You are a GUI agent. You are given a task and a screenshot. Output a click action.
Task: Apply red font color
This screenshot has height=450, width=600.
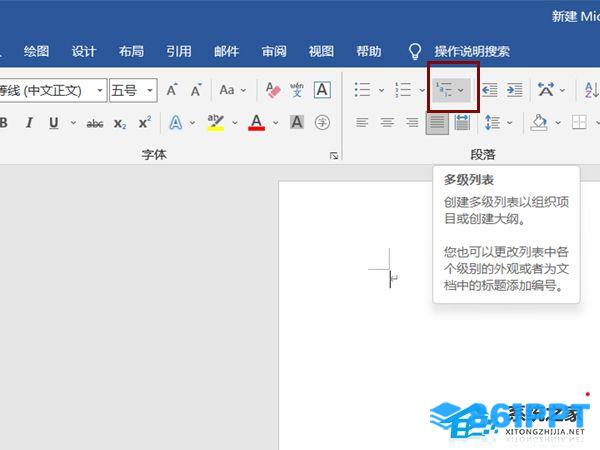tap(256, 123)
